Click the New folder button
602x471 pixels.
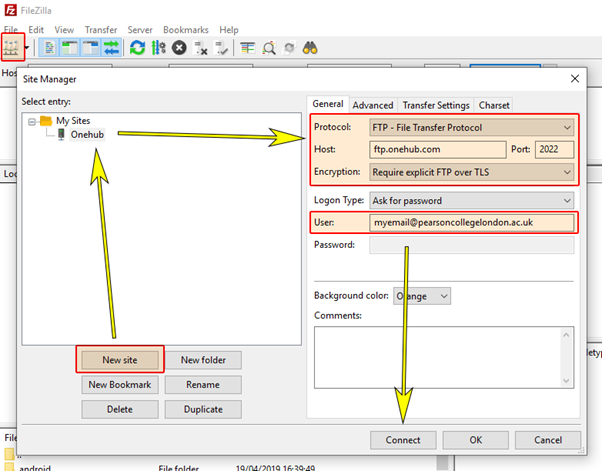[203, 360]
